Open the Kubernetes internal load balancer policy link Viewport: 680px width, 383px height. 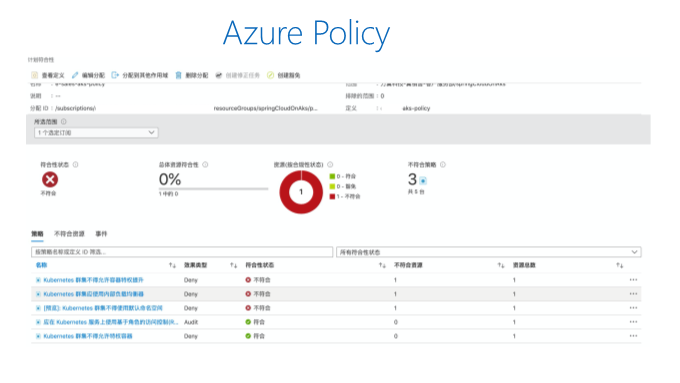pos(93,294)
